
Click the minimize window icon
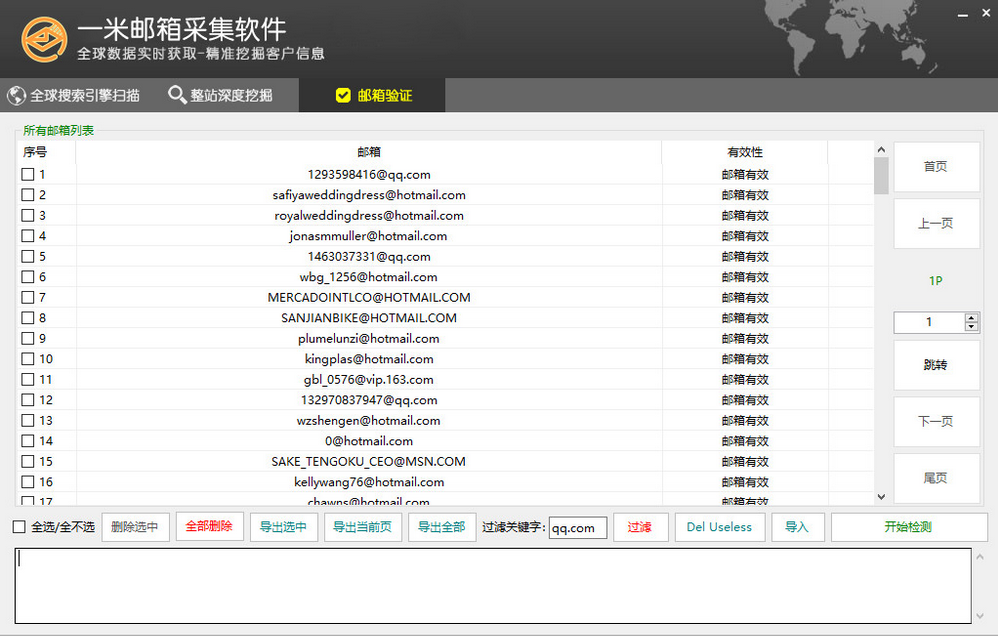coord(962,16)
